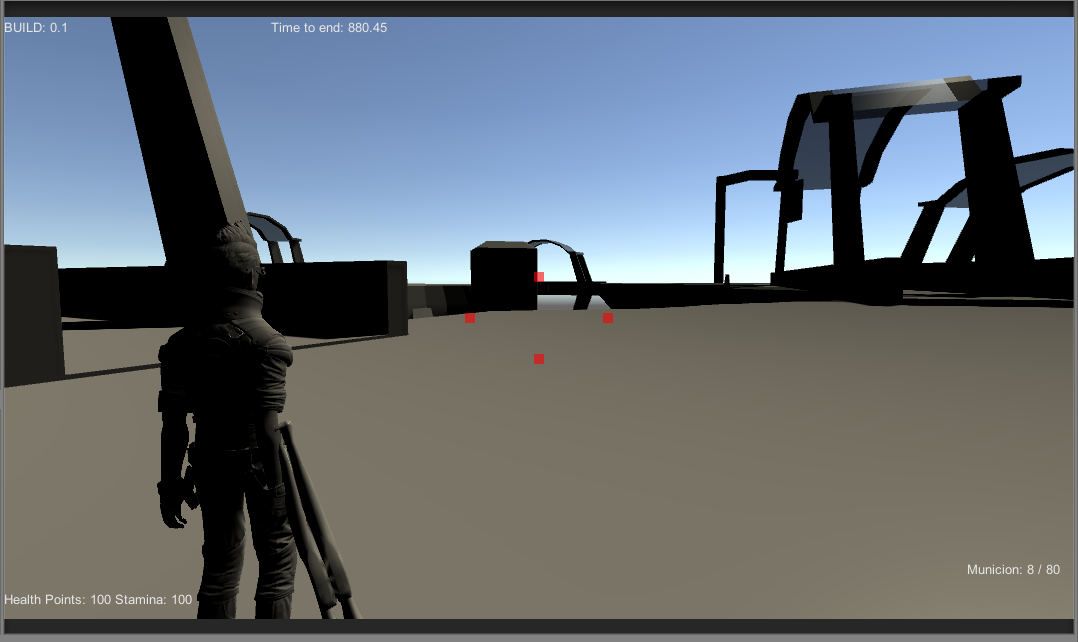Click the right red crosshair marker
This screenshot has height=642, width=1078.
pyautogui.click(x=608, y=318)
